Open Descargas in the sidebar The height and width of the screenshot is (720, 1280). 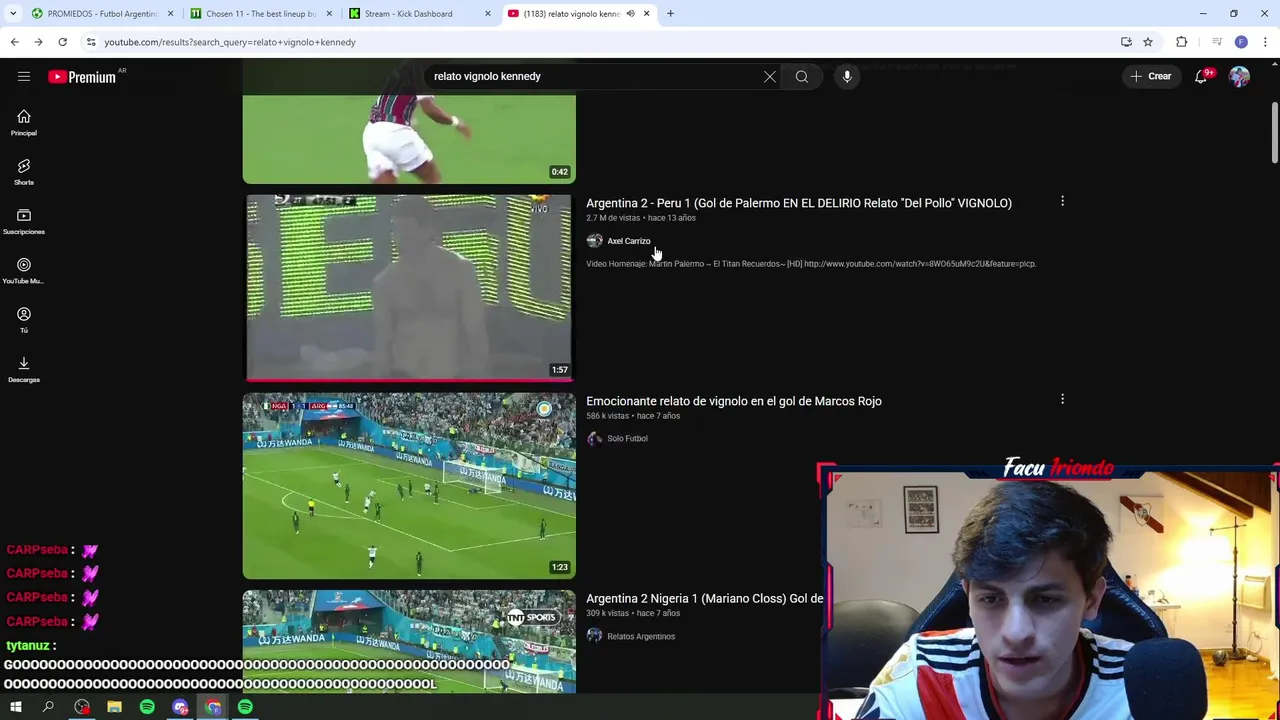(24, 370)
